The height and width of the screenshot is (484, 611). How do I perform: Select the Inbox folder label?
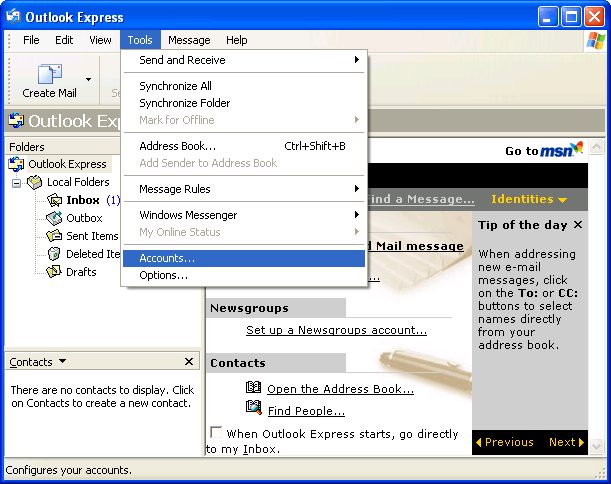click(83, 200)
